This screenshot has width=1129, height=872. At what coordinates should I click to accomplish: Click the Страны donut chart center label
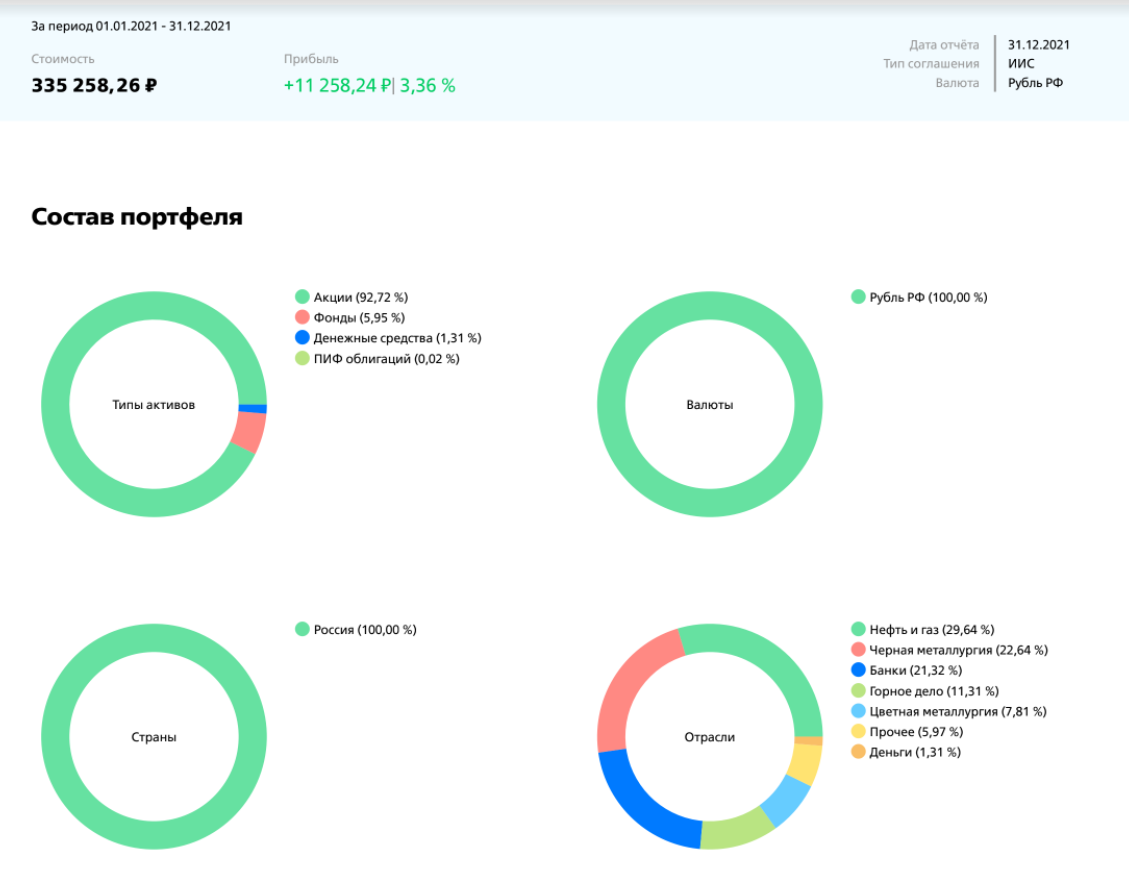[x=154, y=737]
